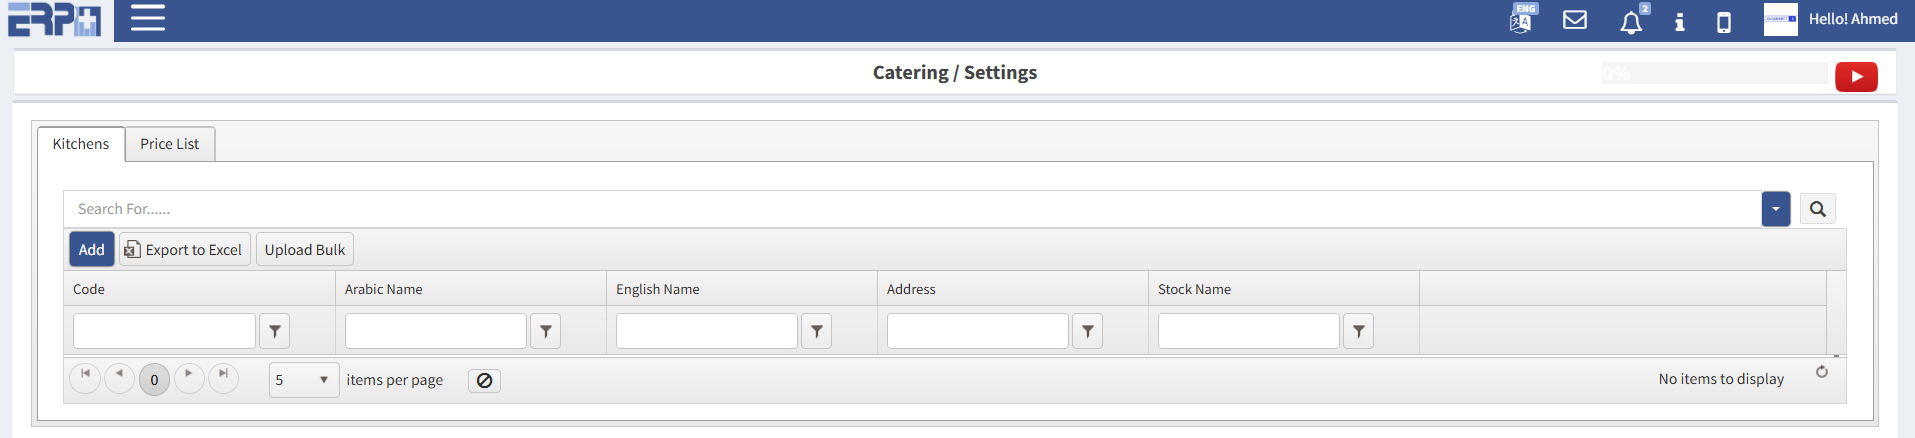Screen dimensions: 1915x438
Task: Click the Add button
Action: point(91,250)
